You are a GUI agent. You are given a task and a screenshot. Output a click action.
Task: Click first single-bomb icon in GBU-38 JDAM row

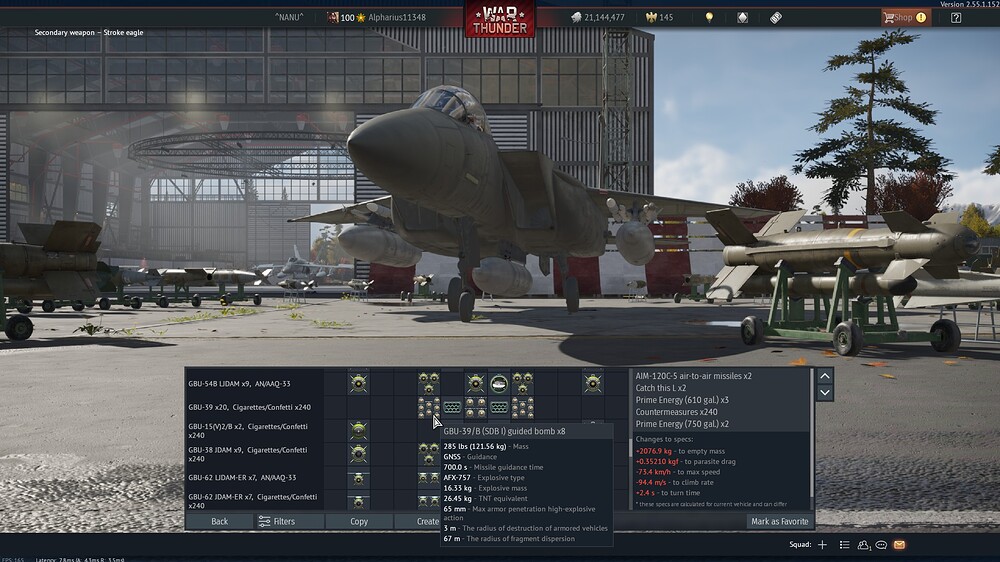(358, 454)
